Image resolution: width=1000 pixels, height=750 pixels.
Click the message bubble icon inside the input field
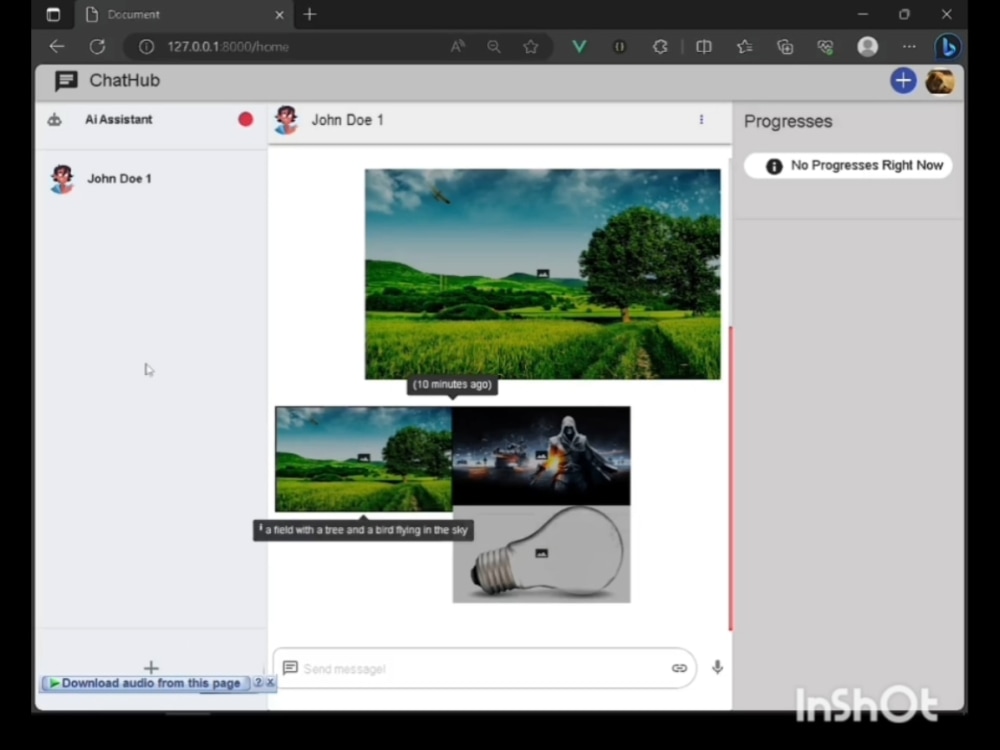tap(290, 668)
